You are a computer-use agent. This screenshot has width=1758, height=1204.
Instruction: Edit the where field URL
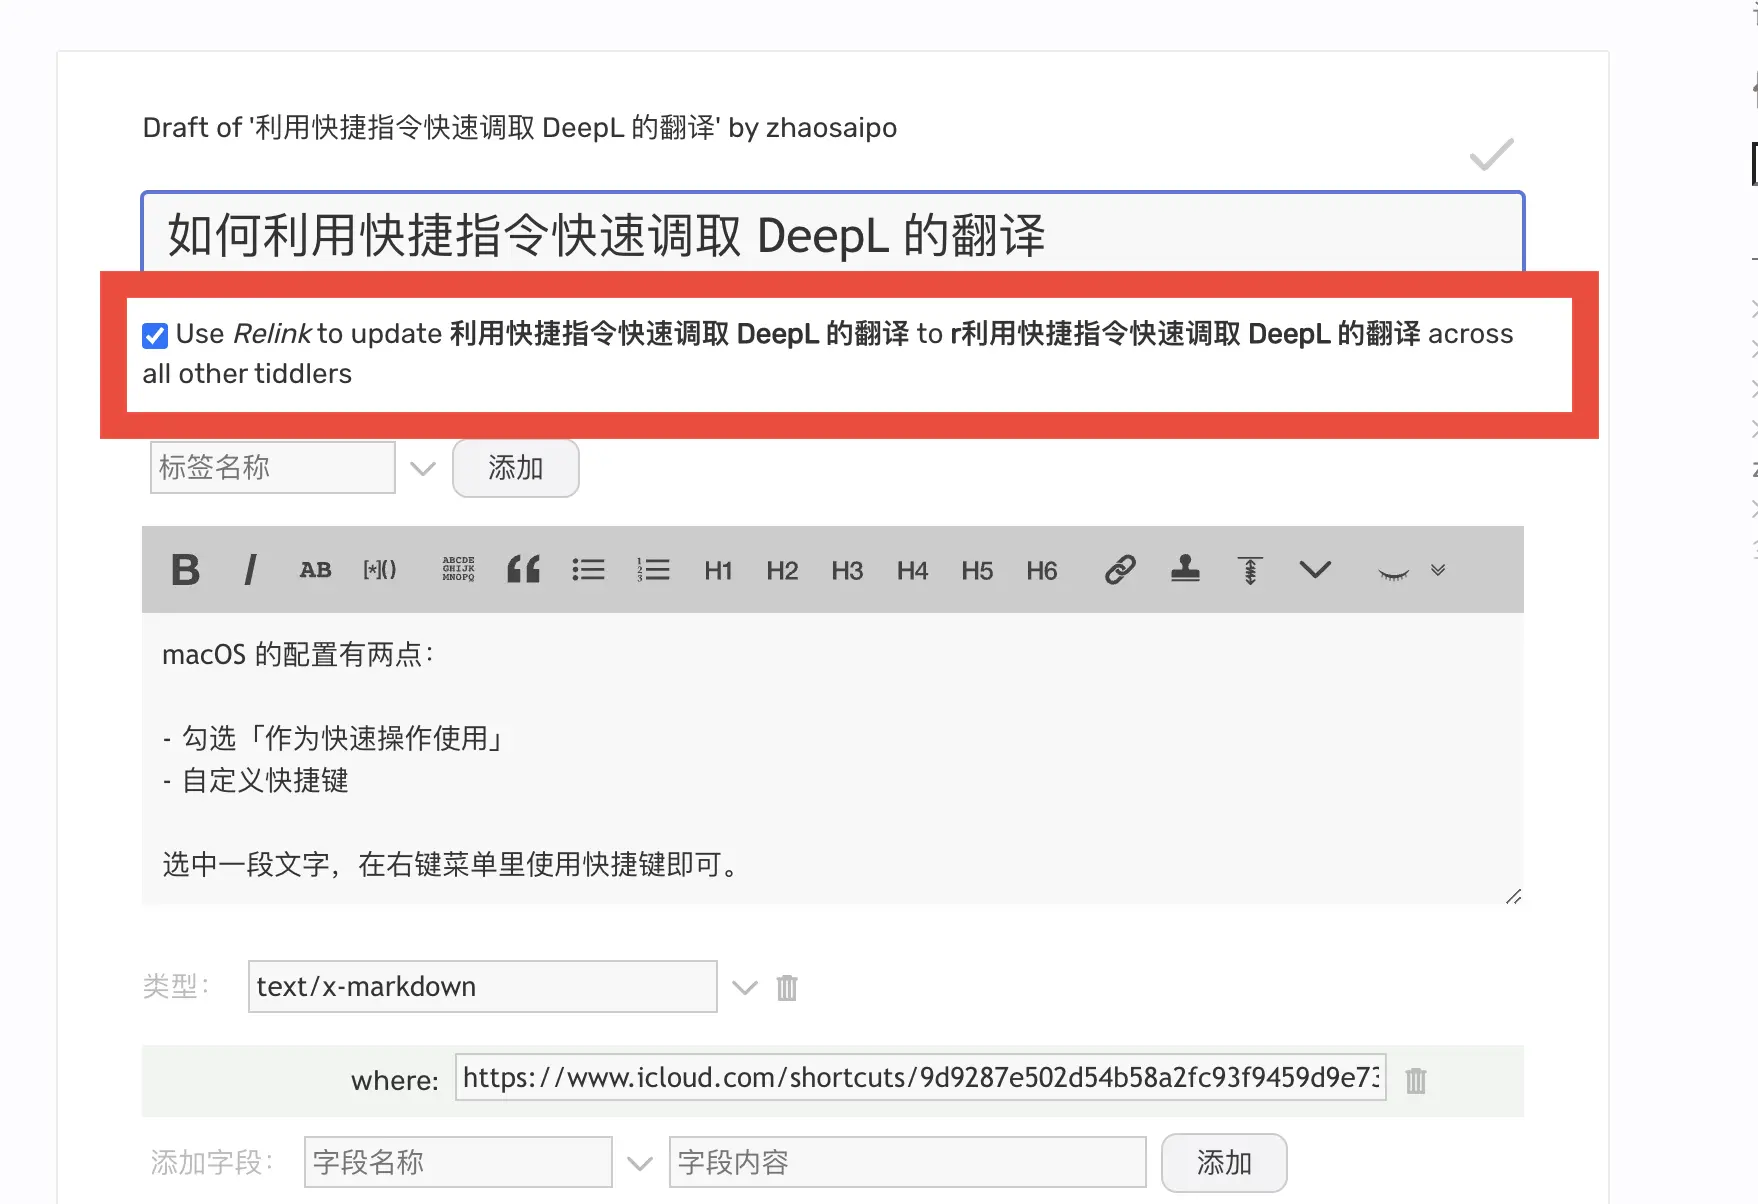point(921,1077)
